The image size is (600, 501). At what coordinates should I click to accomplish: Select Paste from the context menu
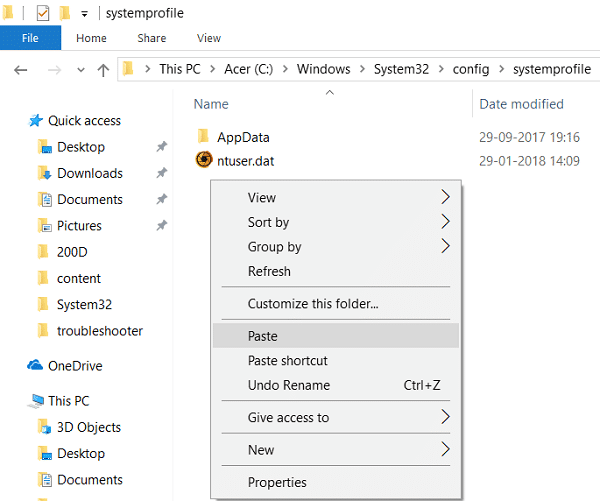pyautogui.click(x=263, y=336)
